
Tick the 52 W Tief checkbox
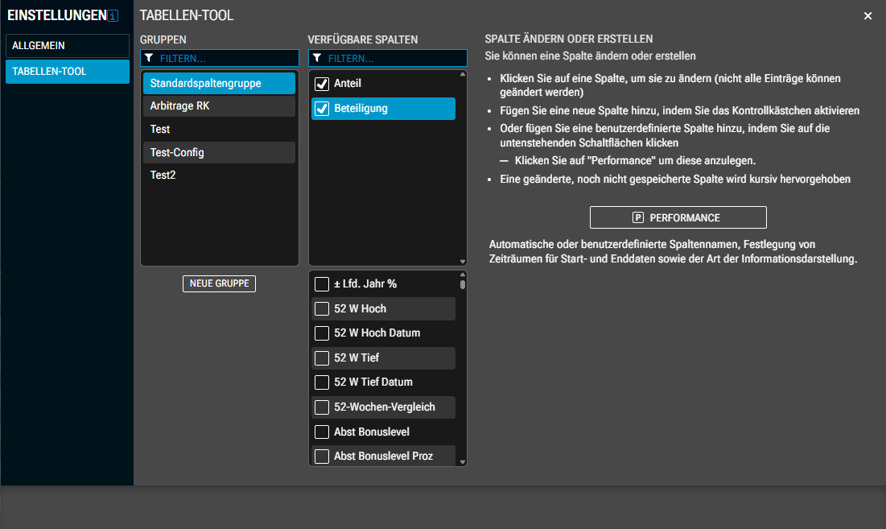click(322, 358)
